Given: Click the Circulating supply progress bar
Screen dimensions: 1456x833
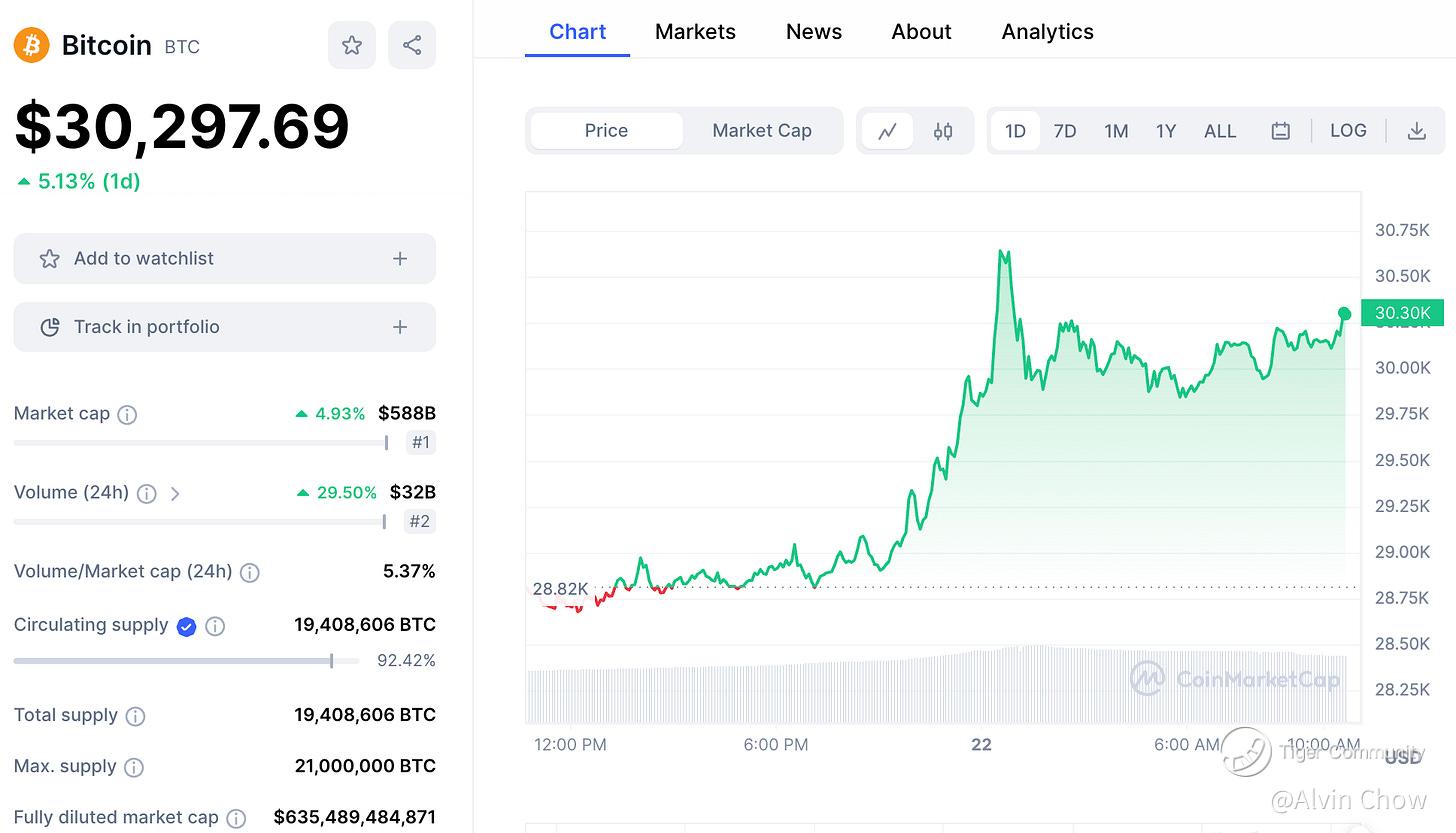Looking at the screenshot, I should [x=186, y=661].
